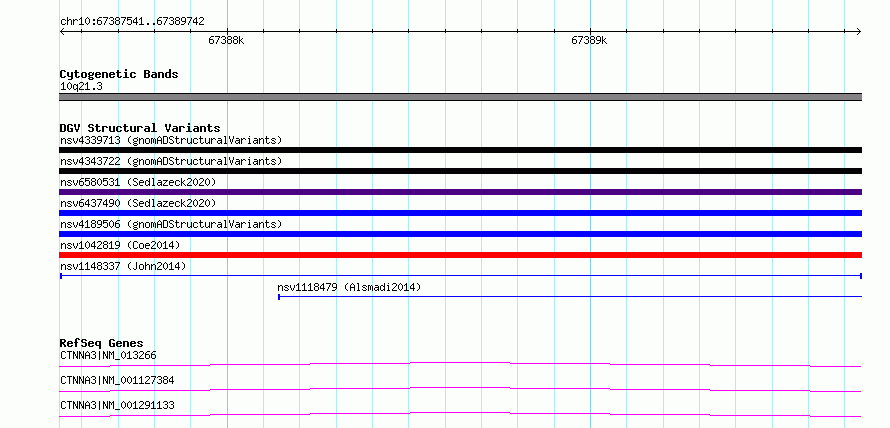This screenshot has width=890, height=428.
Task: Click the blue bar for nsv4189506
Action: [x=460, y=234]
